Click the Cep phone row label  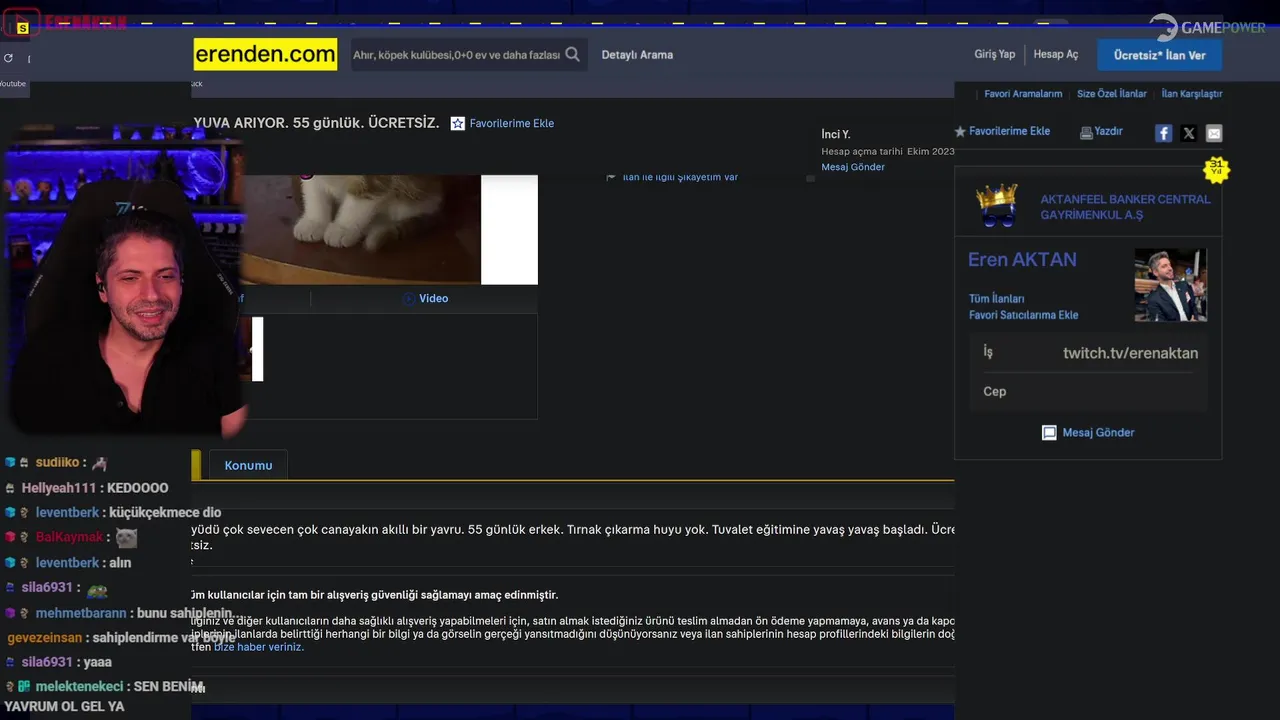tap(995, 391)
